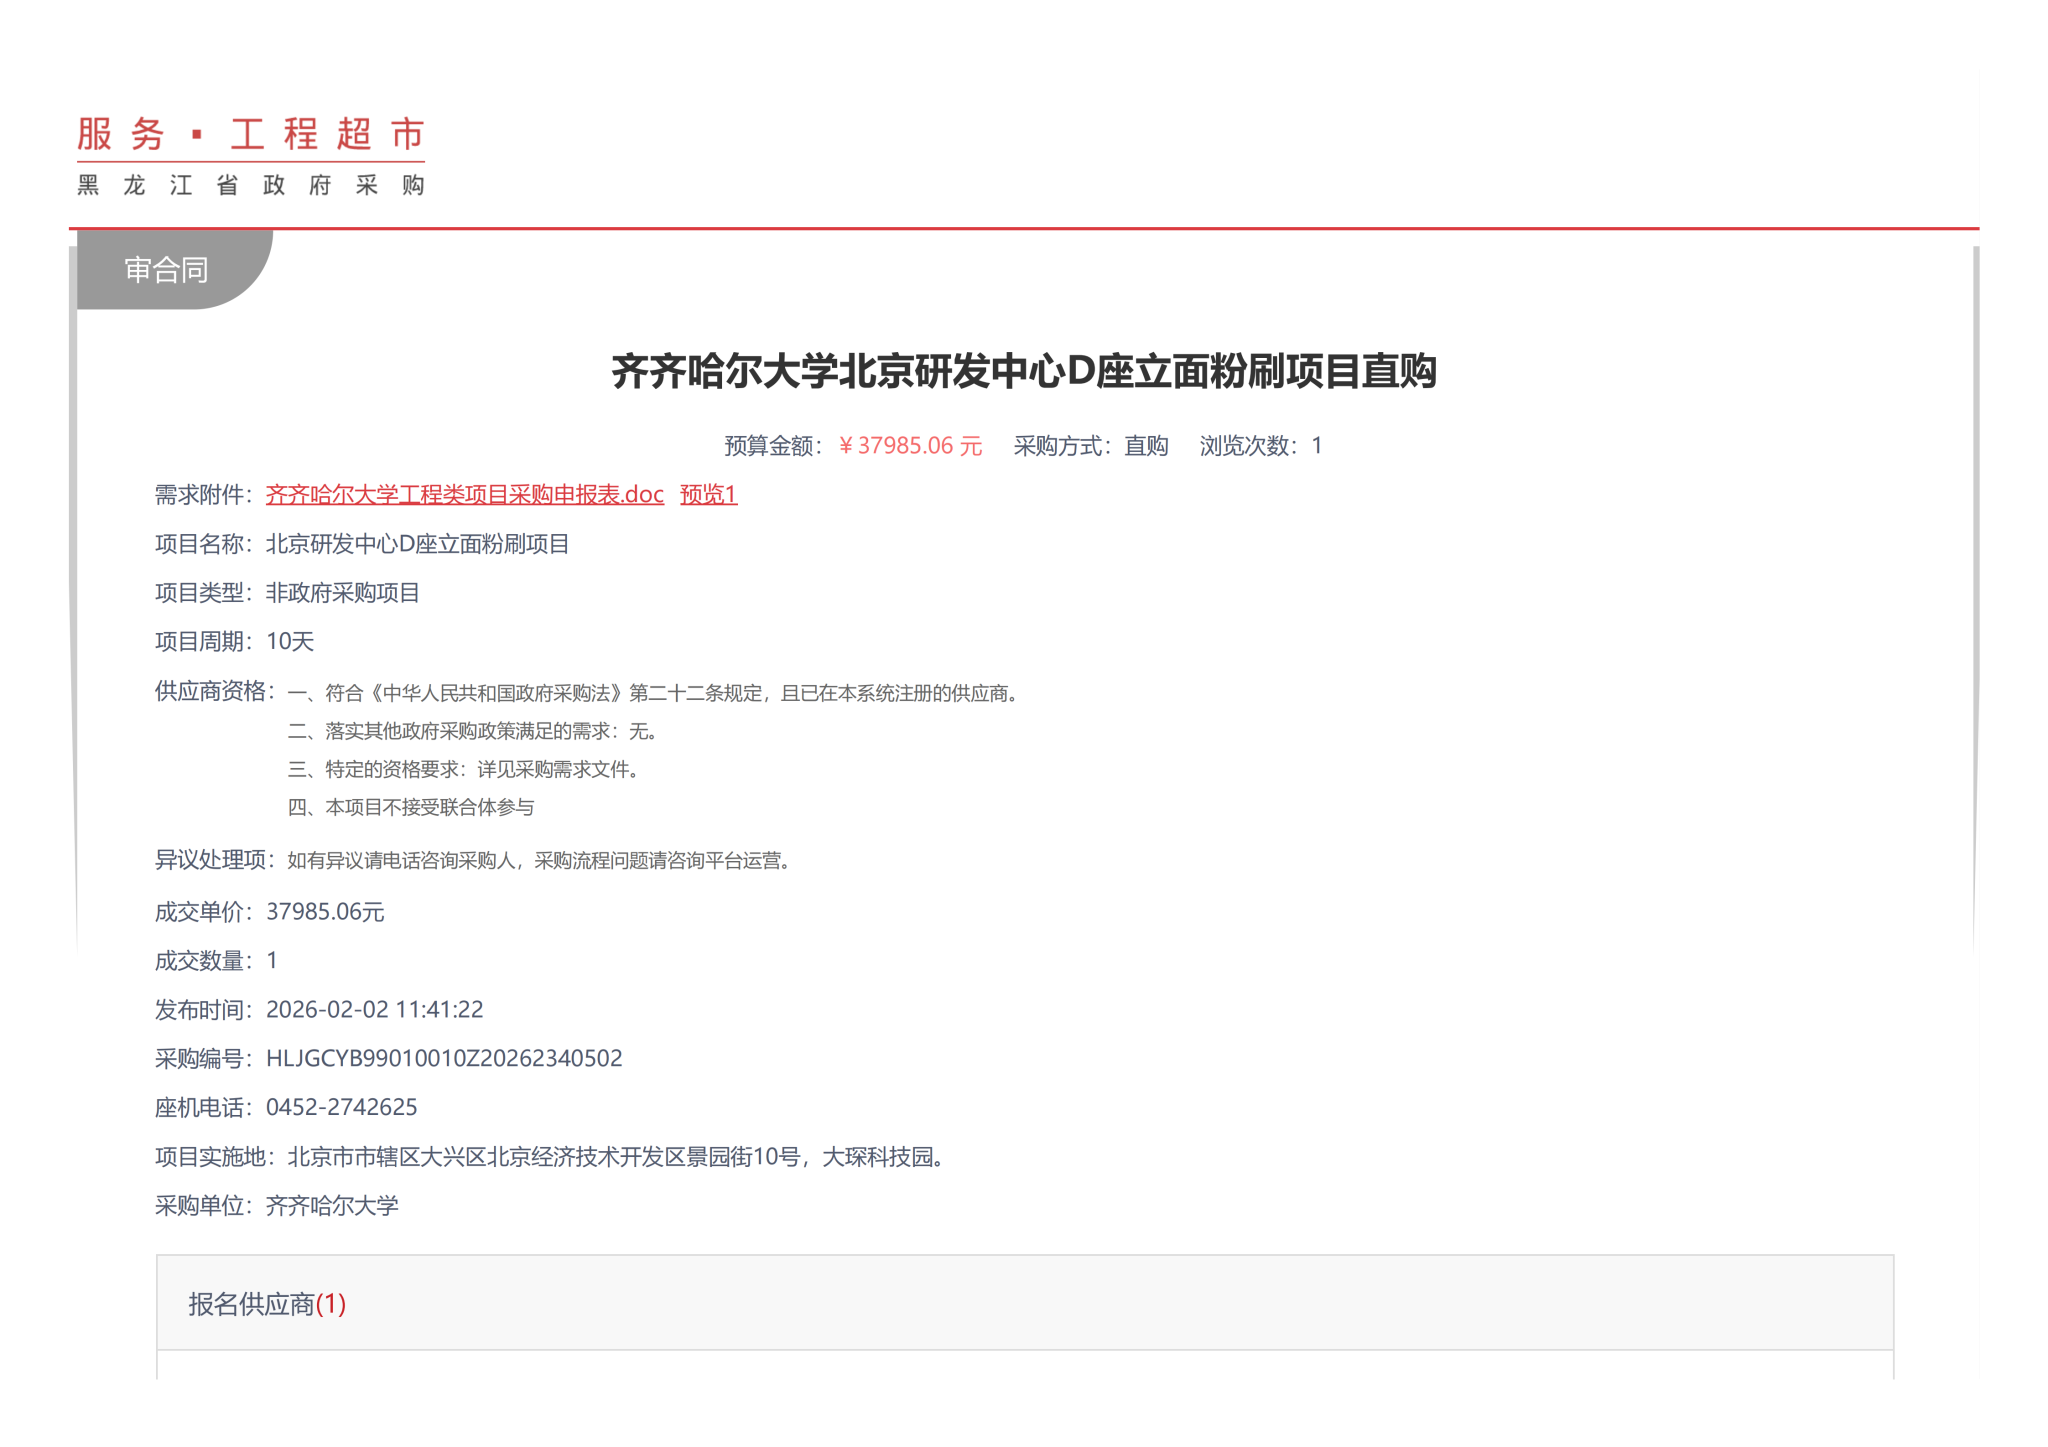Click the procurement number HLJGCYB99010010Z20262340502

click(x=444, y=1058)
